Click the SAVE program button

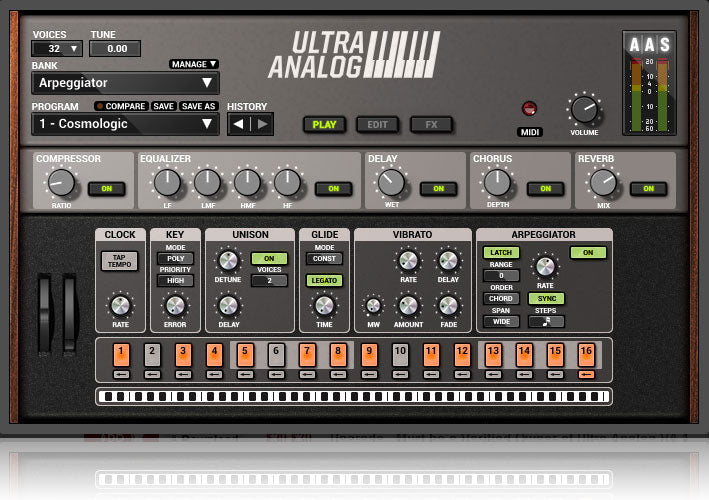tap(163, 106)
